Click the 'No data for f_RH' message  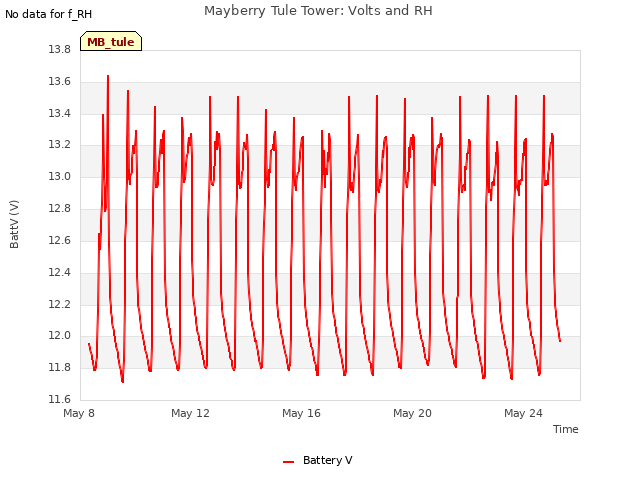pos(49,14)
